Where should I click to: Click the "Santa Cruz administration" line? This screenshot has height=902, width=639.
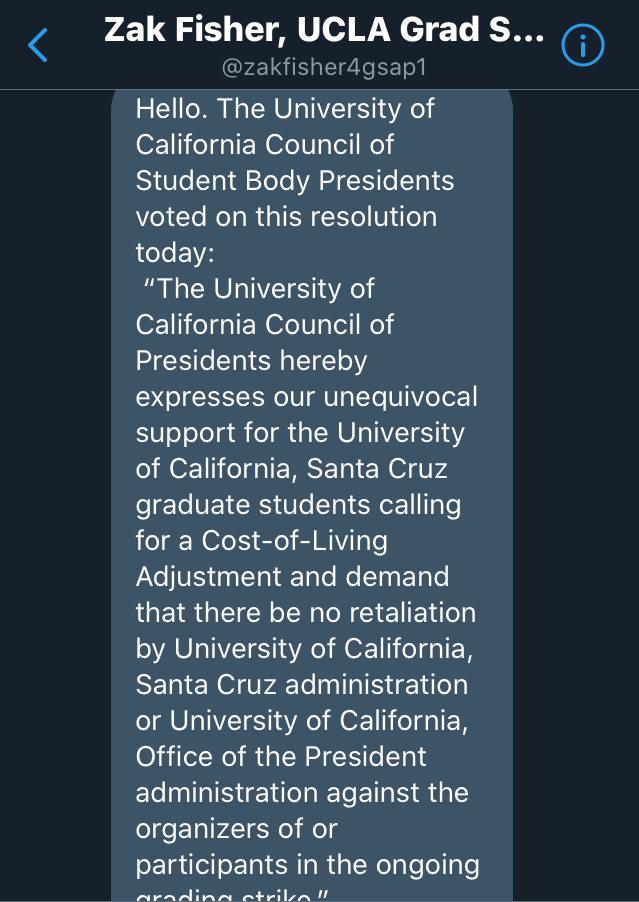[301, 685]
